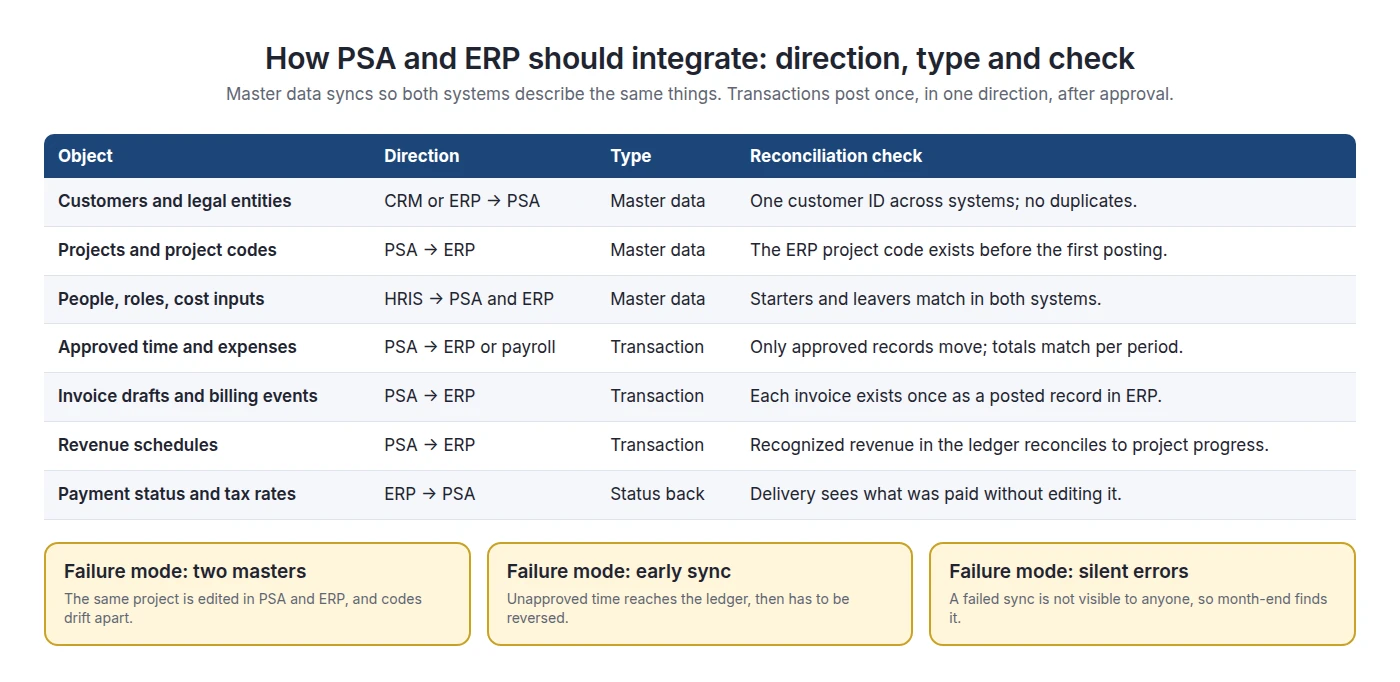The width and height of the screenshot is (1400, 682).
Task: Click PSA → ERP direction in Projects row
Action: point(430,250)
